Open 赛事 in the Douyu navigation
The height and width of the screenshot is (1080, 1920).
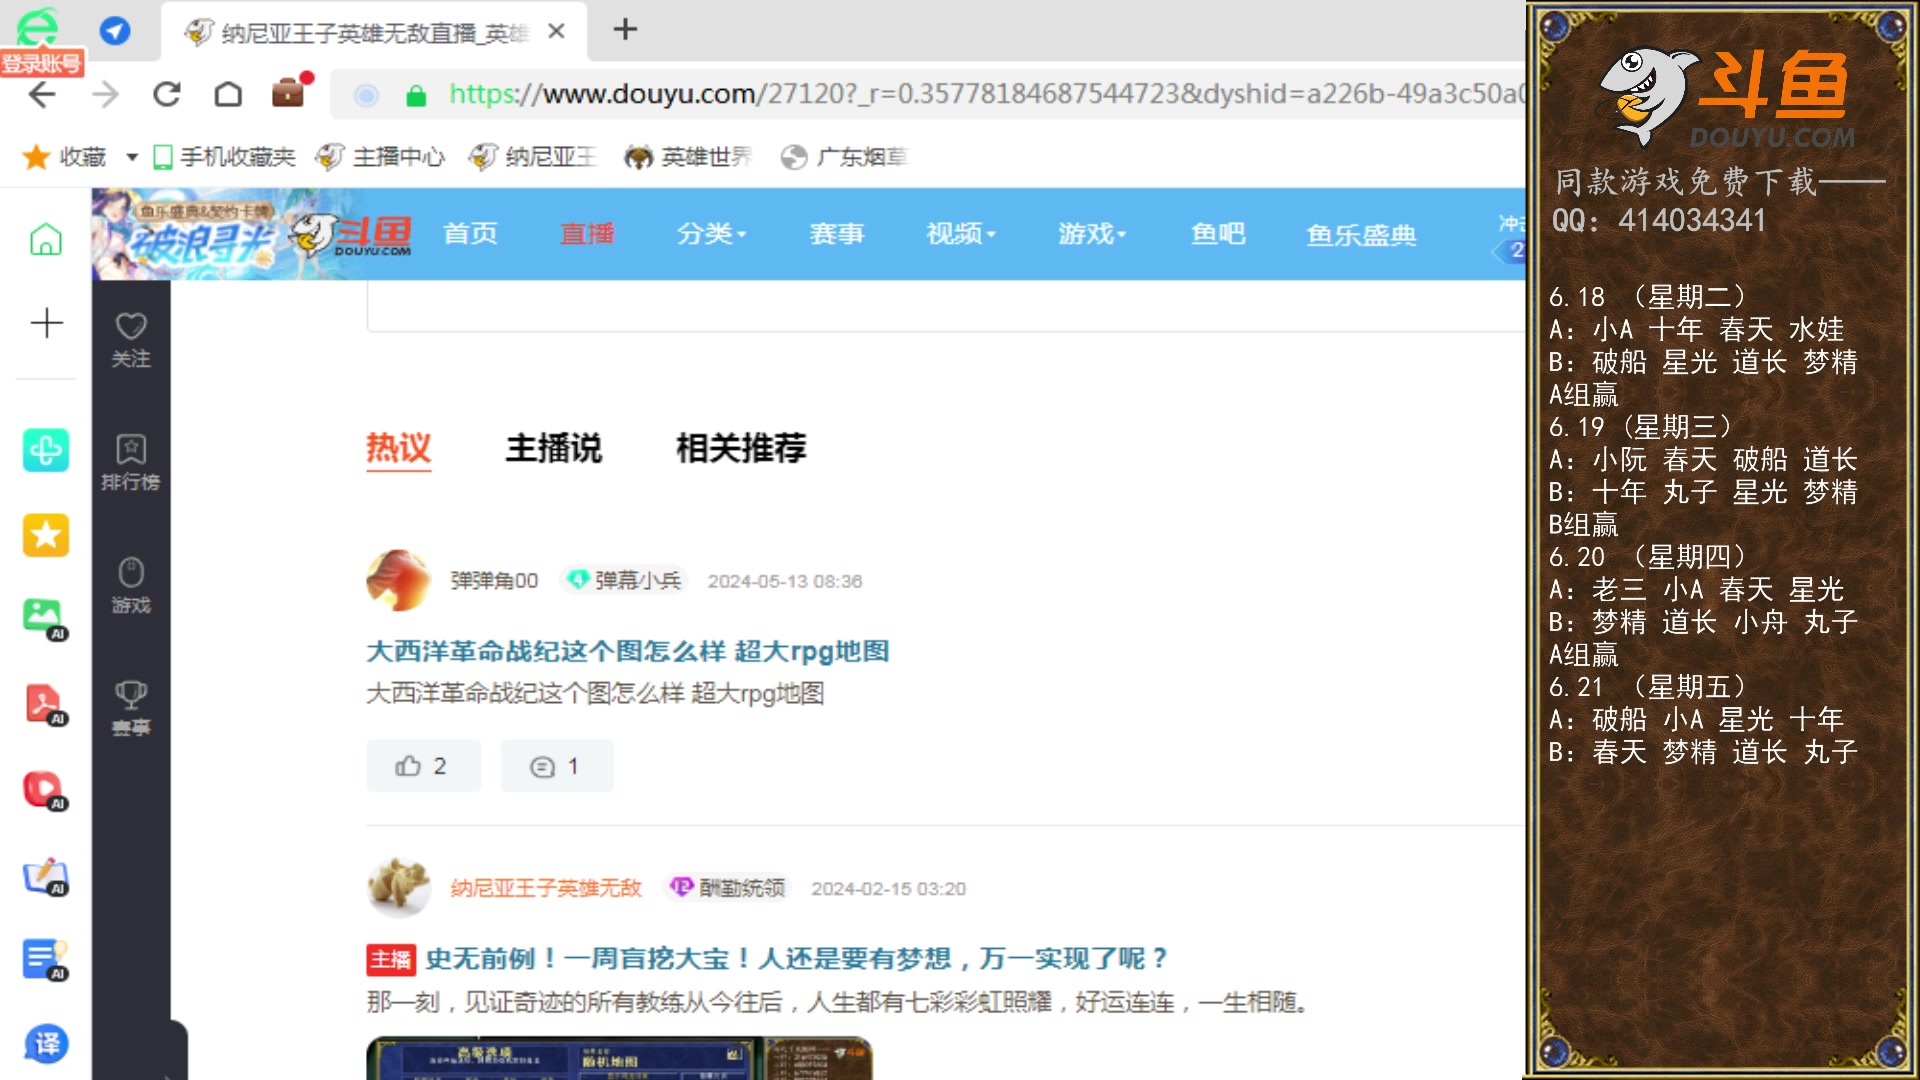(x=836, y=234)
